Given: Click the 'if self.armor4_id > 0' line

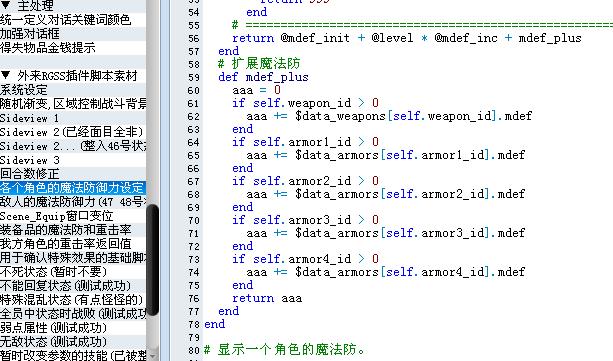Looking at the screenshot, I should [x=305, y=259].
